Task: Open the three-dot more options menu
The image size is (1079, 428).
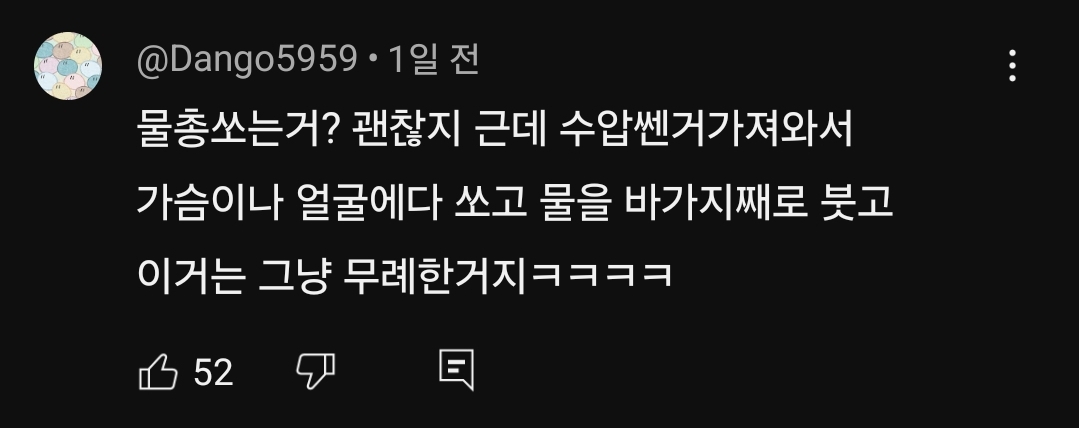Action: 1012,65
